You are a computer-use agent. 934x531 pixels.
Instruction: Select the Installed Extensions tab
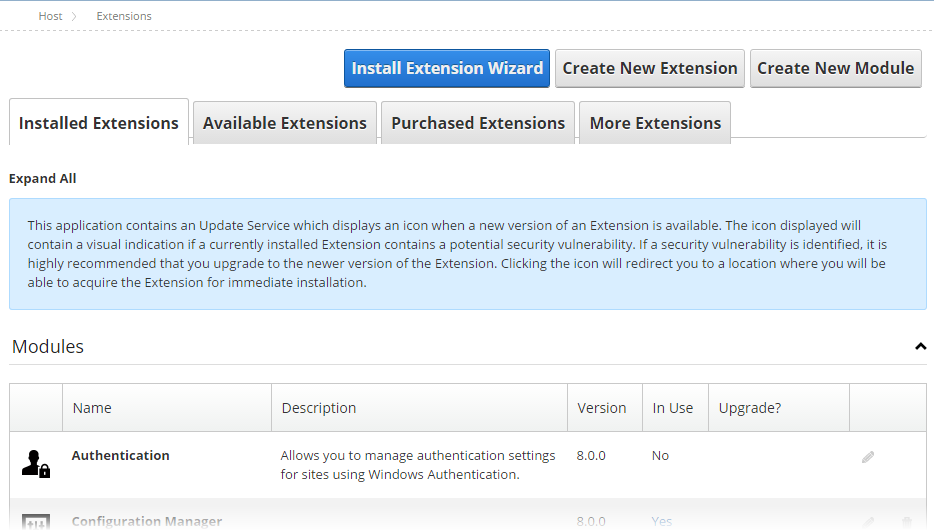coord(99,123)
